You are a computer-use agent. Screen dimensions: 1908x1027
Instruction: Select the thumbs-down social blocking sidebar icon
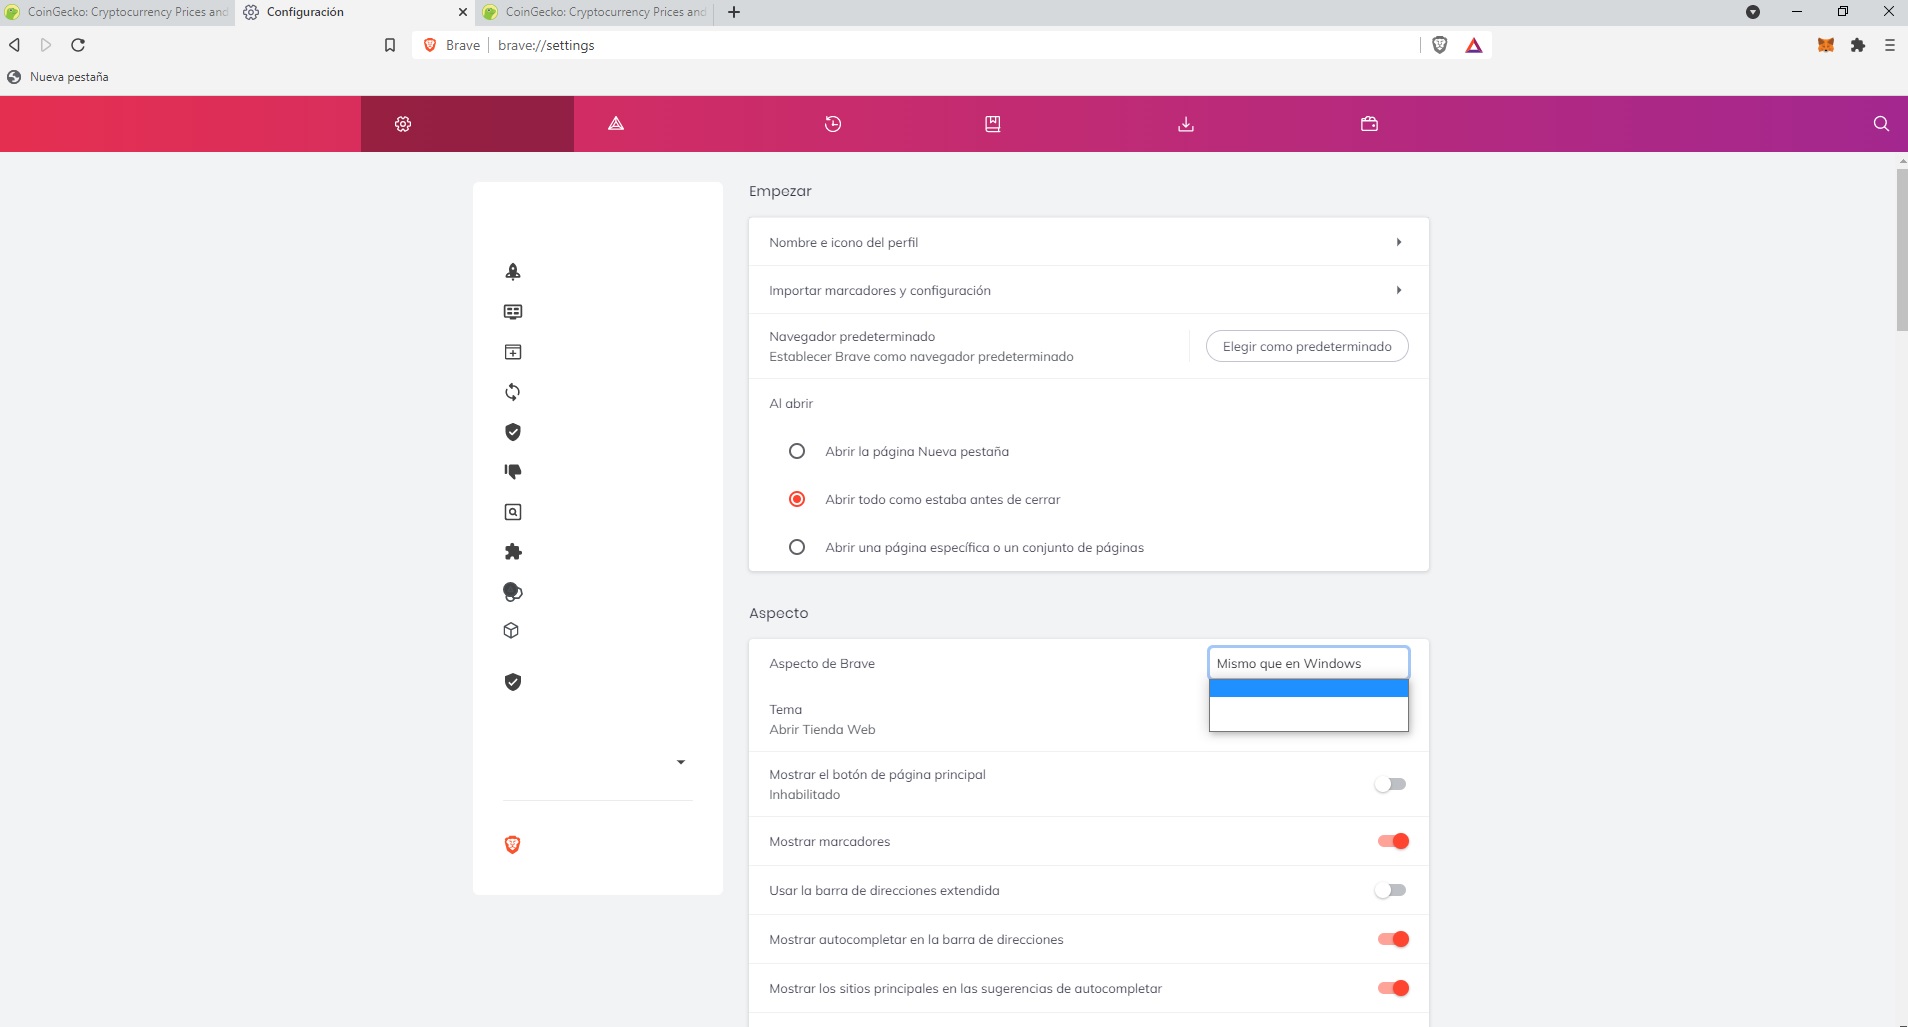pyautogui.click(x=513, y=471)
